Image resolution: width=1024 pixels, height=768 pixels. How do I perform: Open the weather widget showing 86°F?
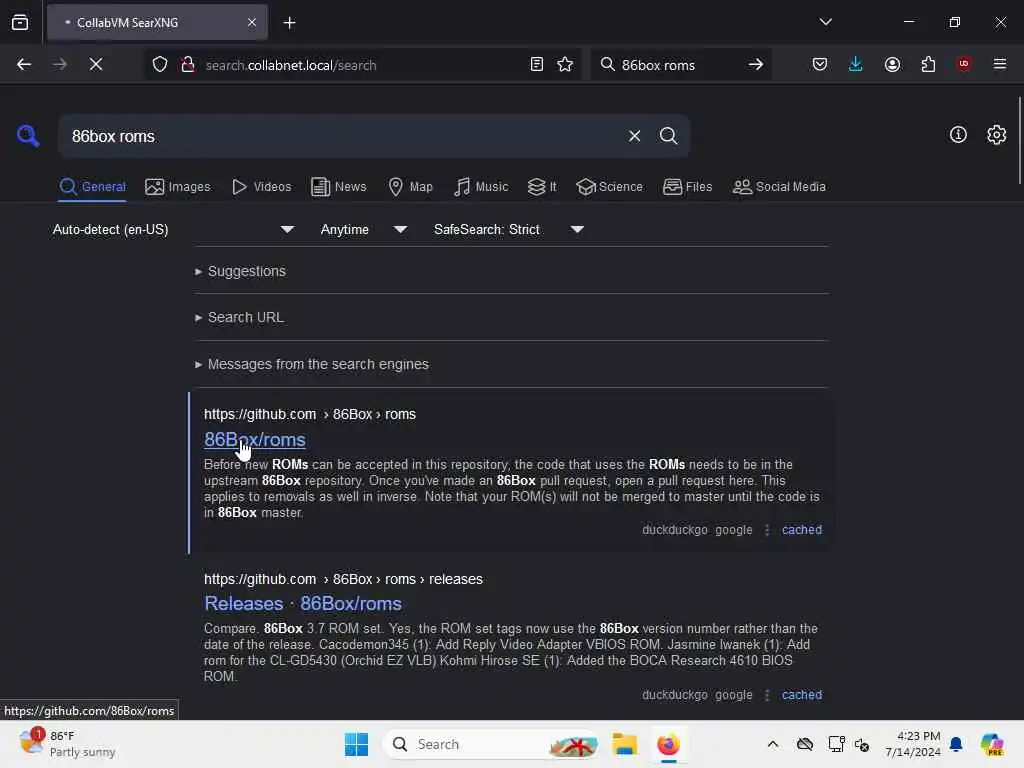[67, 744]
